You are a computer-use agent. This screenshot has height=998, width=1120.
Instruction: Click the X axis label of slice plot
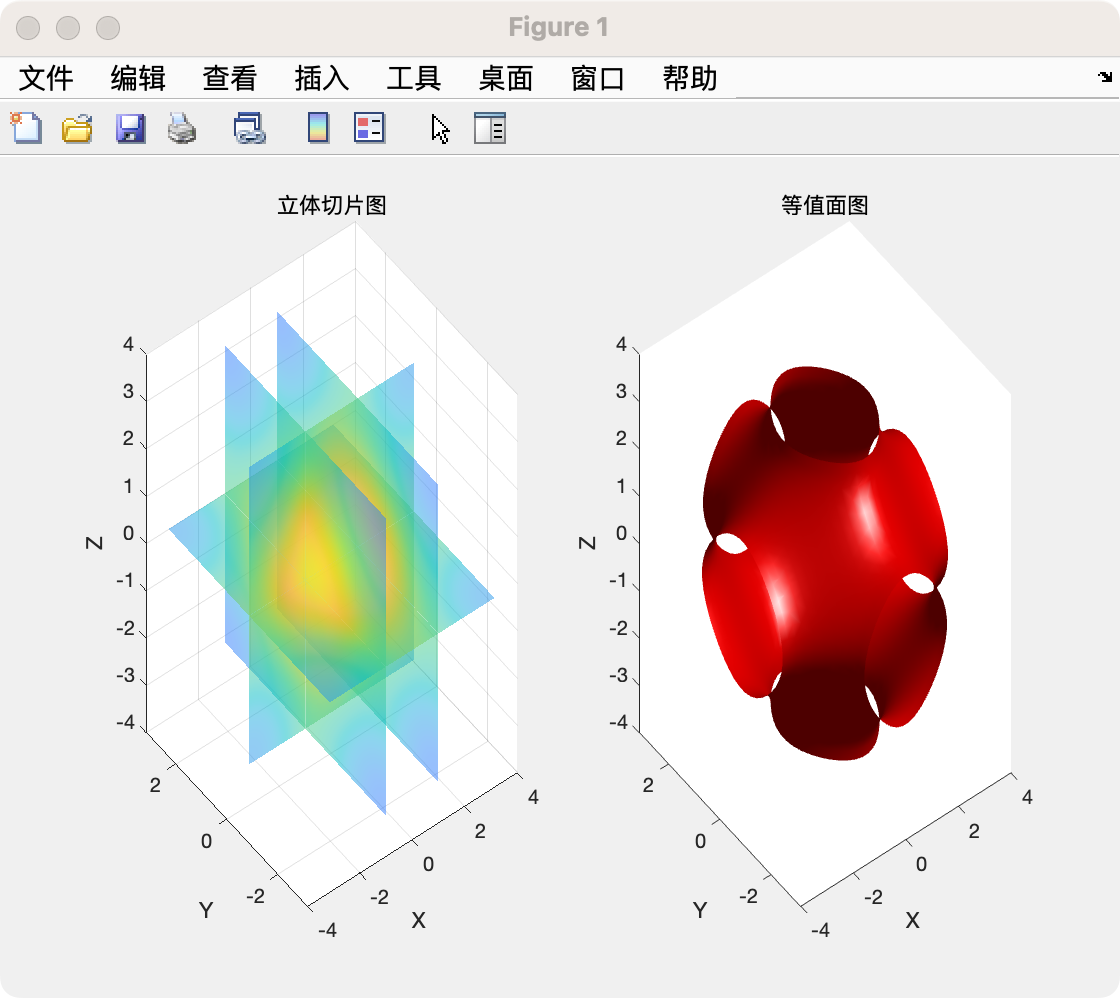point(419,920)
